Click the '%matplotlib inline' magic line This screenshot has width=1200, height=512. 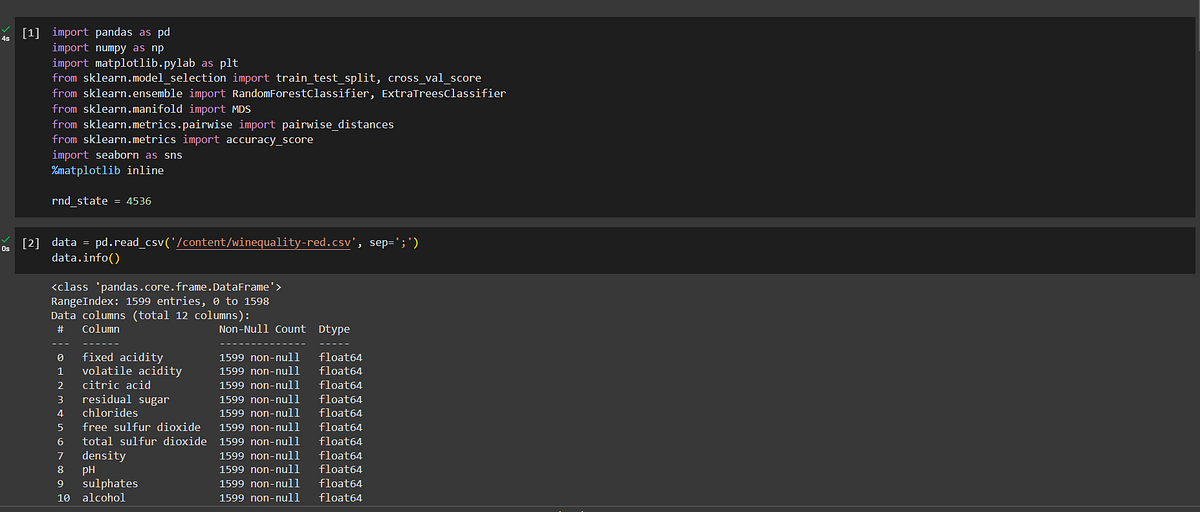pos(108,170)
